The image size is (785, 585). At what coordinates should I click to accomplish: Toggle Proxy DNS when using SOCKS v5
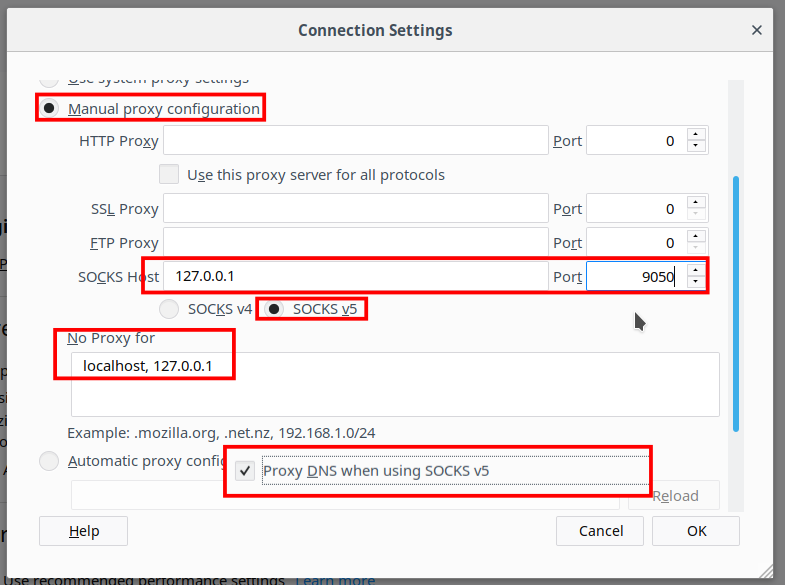[245, 471]
